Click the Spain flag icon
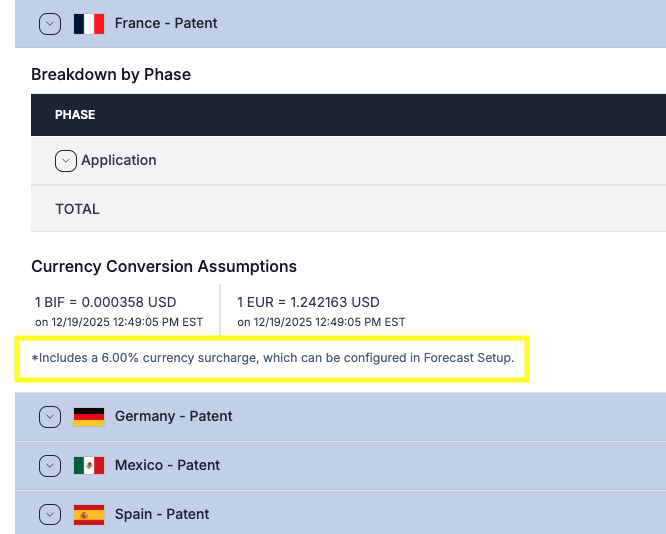666x534 pixels. (x=89, y=515)
